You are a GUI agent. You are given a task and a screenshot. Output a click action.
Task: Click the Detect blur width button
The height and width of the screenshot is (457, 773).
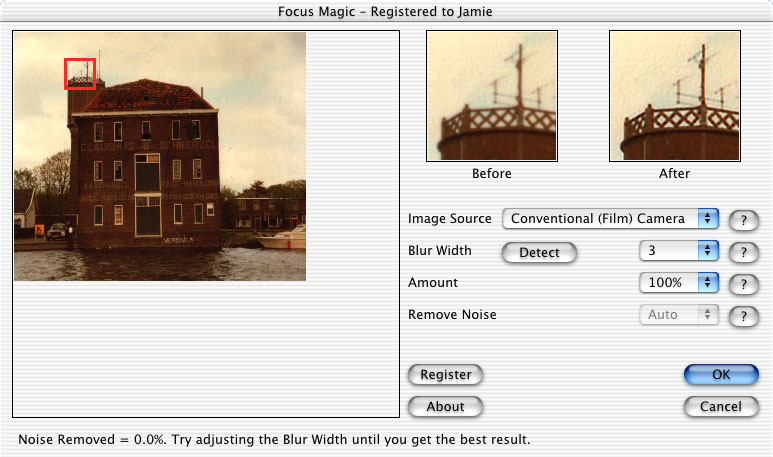[x=539, y=252]
